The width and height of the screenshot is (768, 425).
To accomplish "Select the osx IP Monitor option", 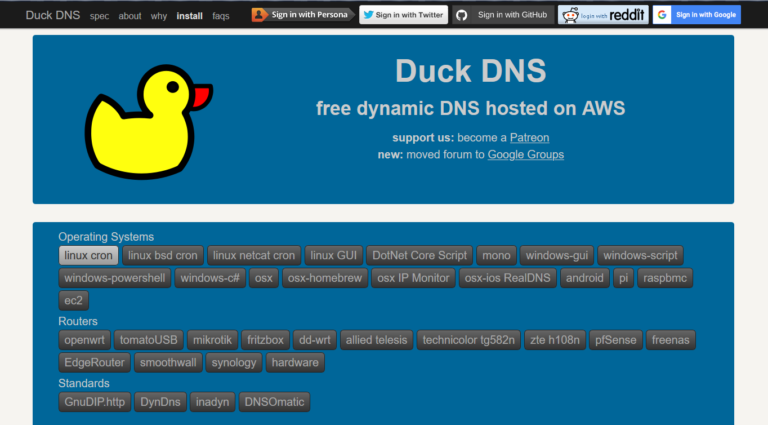I will pos(413,278).
